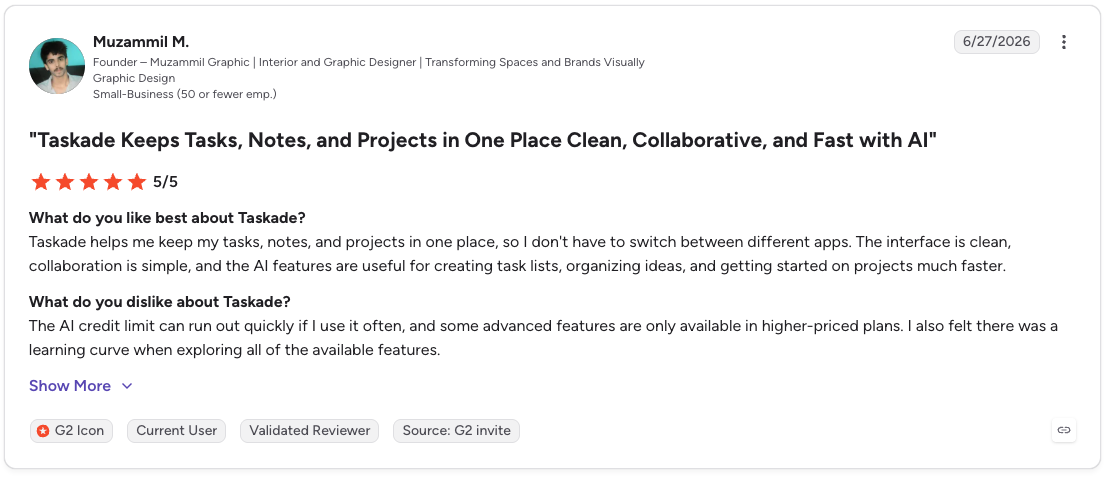Copy the review link via chain icon
Screen dimensions: 1106x482
pos(1064,430)
